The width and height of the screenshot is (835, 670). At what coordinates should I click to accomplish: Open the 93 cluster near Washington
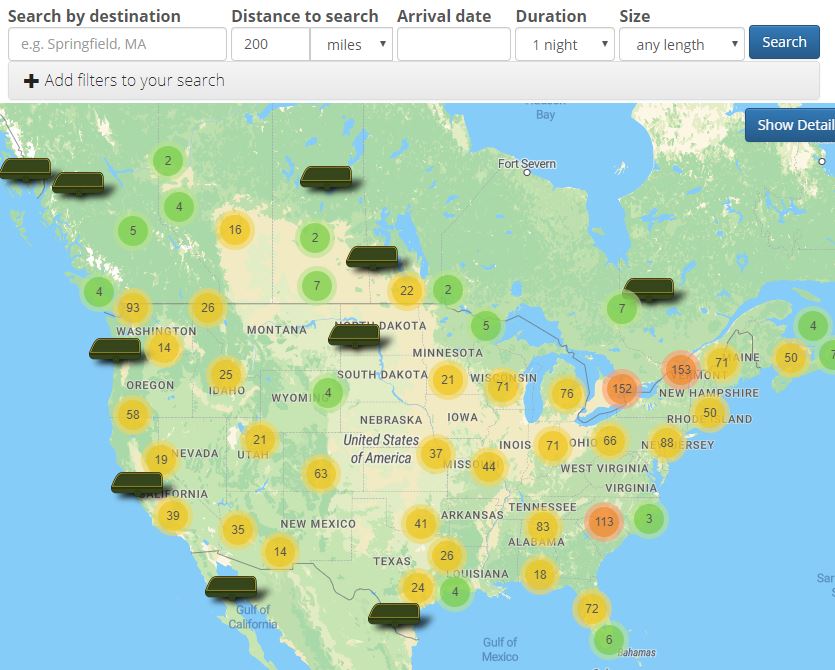pos(133,307)
